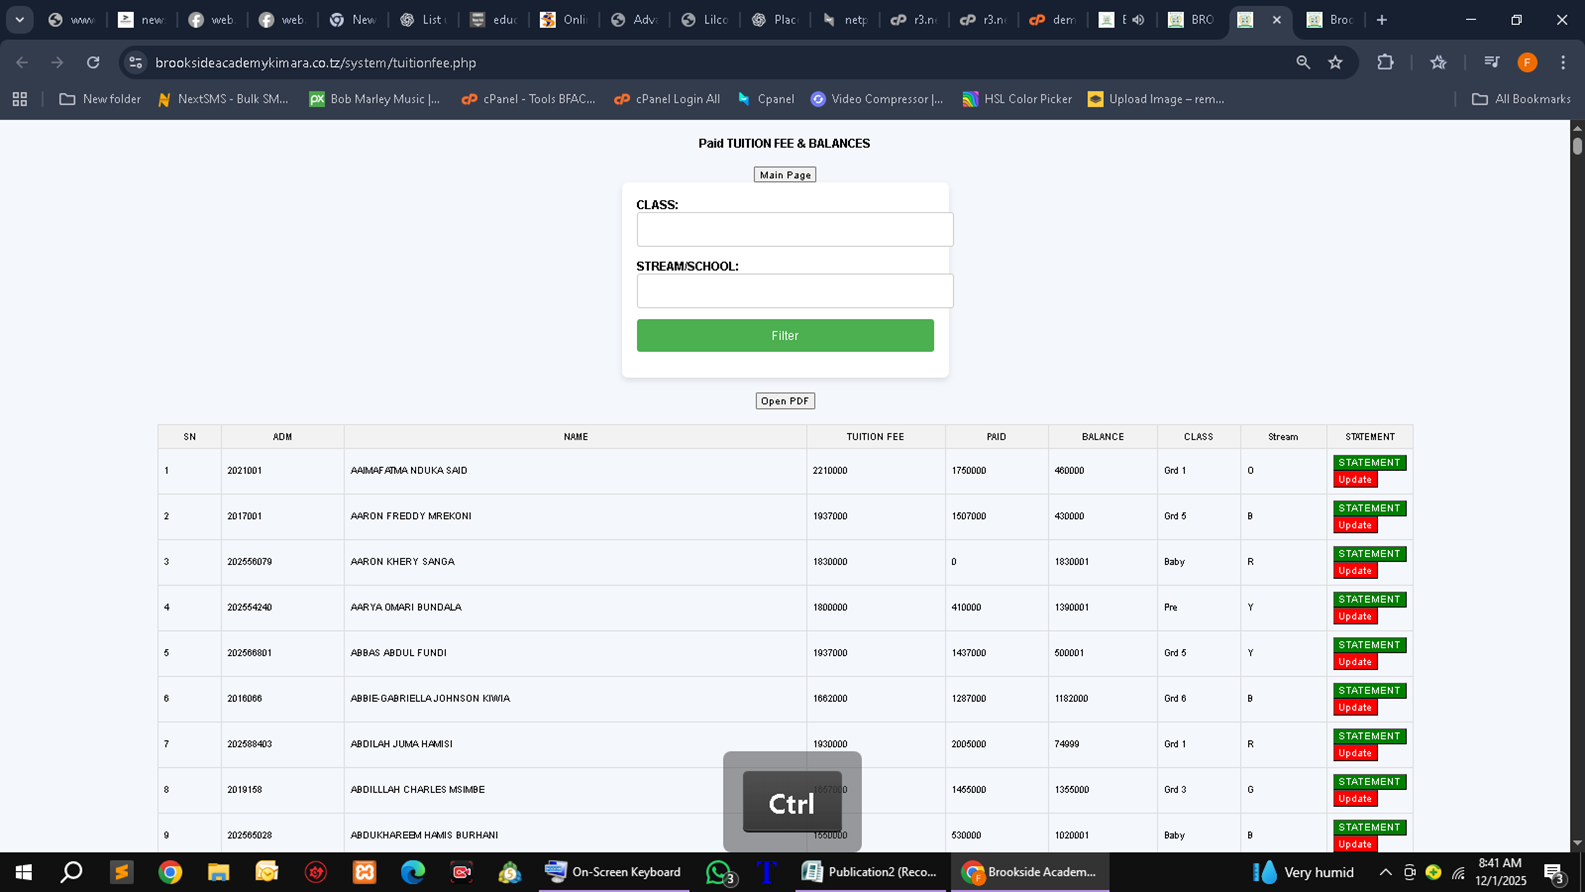1585x892 pixels.
Task: Open File Explorer from taskbar
Action: pos(218,872)
